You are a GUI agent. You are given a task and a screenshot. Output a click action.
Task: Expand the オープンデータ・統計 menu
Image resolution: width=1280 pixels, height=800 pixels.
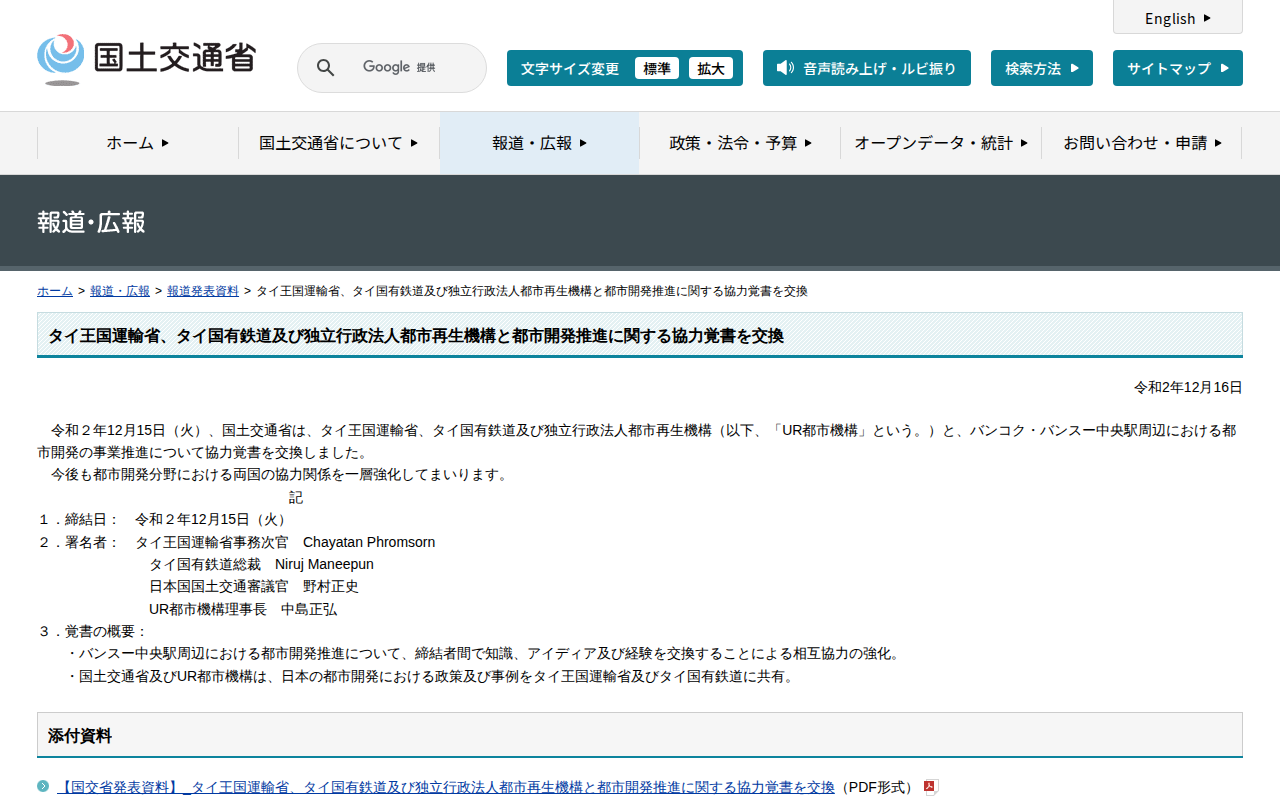click(940, 143)
